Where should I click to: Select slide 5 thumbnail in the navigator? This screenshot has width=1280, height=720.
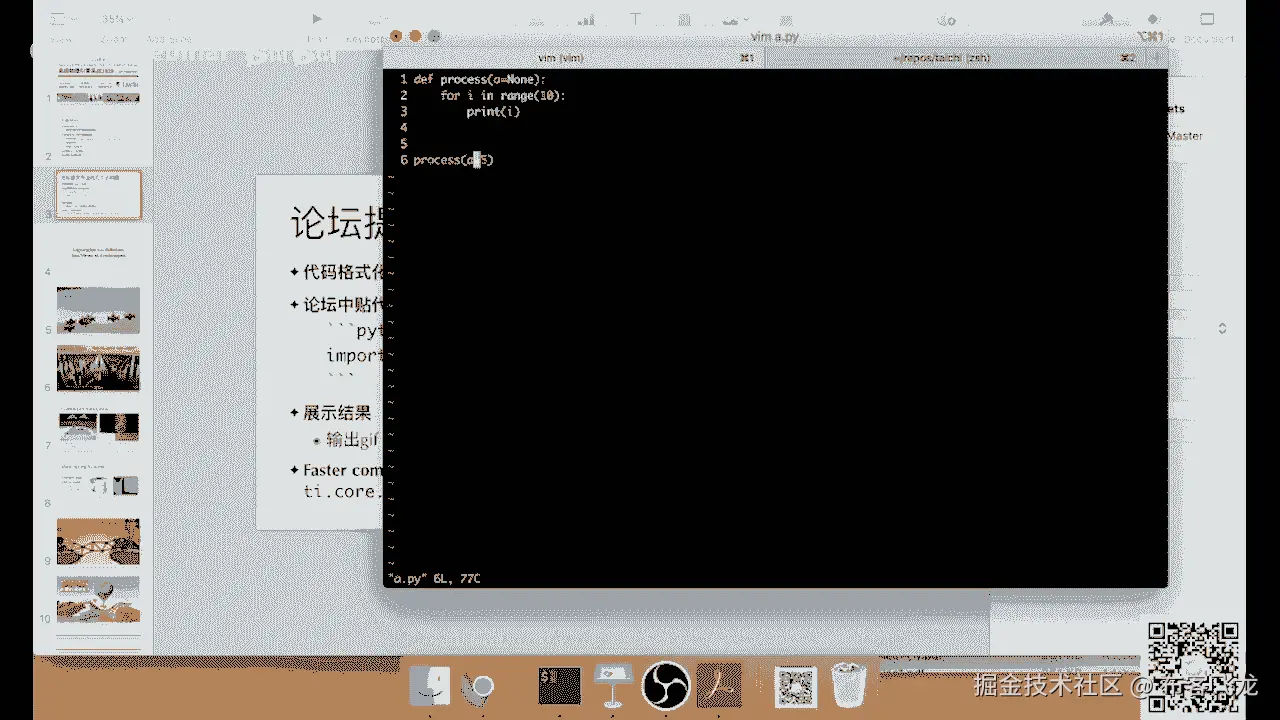(98, 310)
